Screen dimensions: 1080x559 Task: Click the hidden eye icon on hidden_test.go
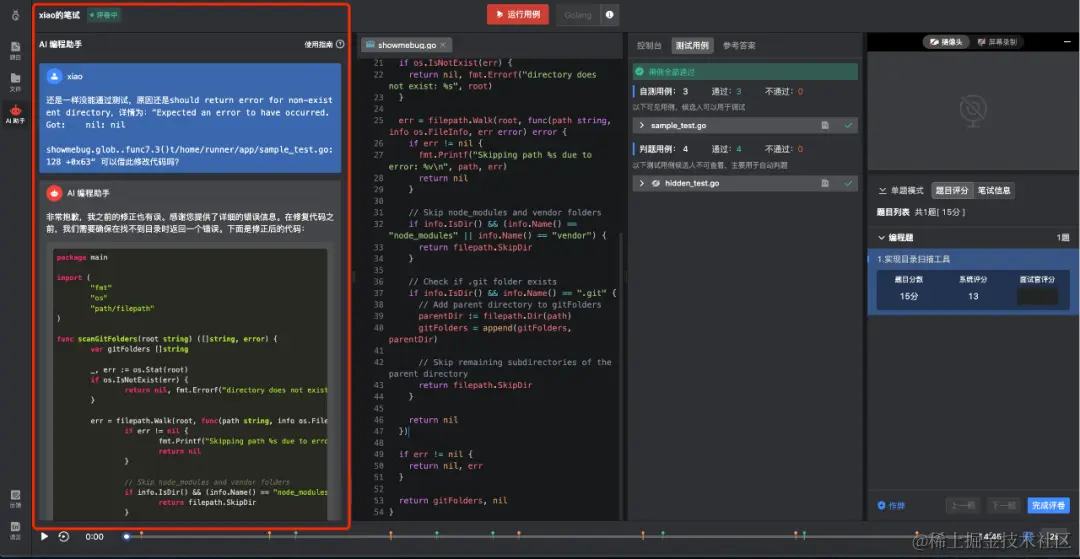(x=656, y=183)
